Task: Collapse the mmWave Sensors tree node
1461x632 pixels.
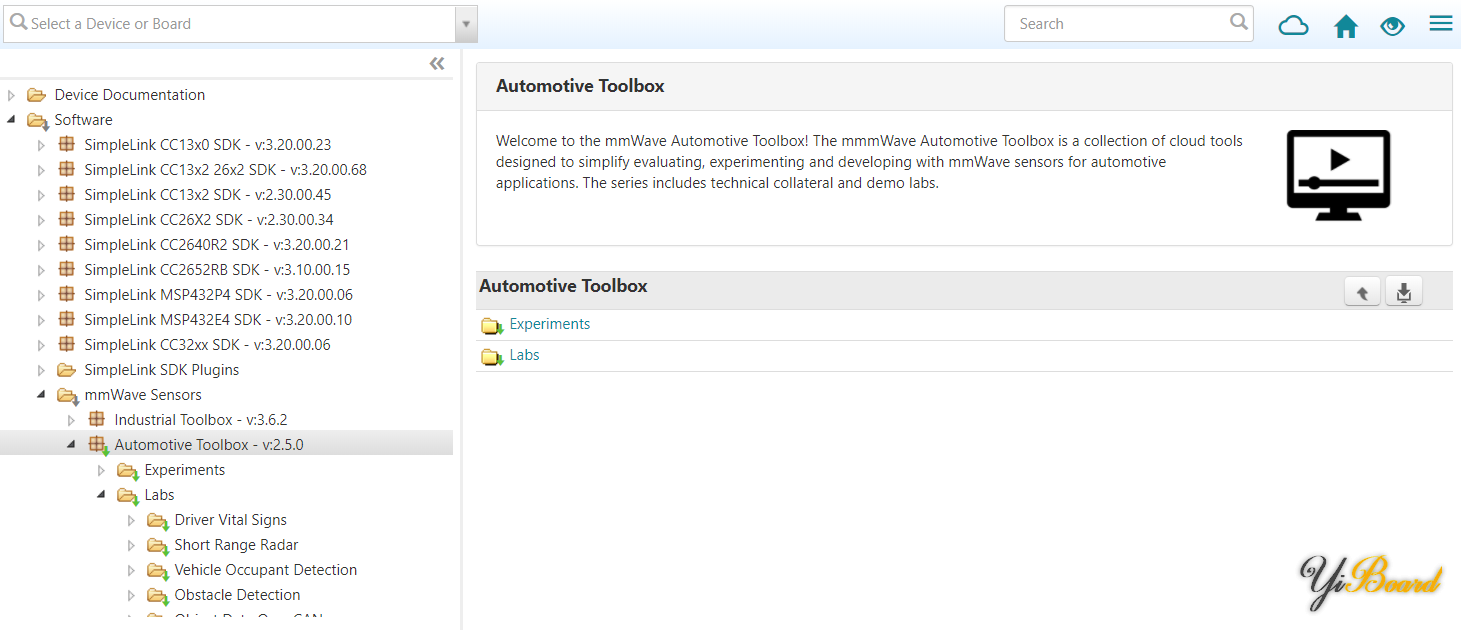Action: (41, 395)
